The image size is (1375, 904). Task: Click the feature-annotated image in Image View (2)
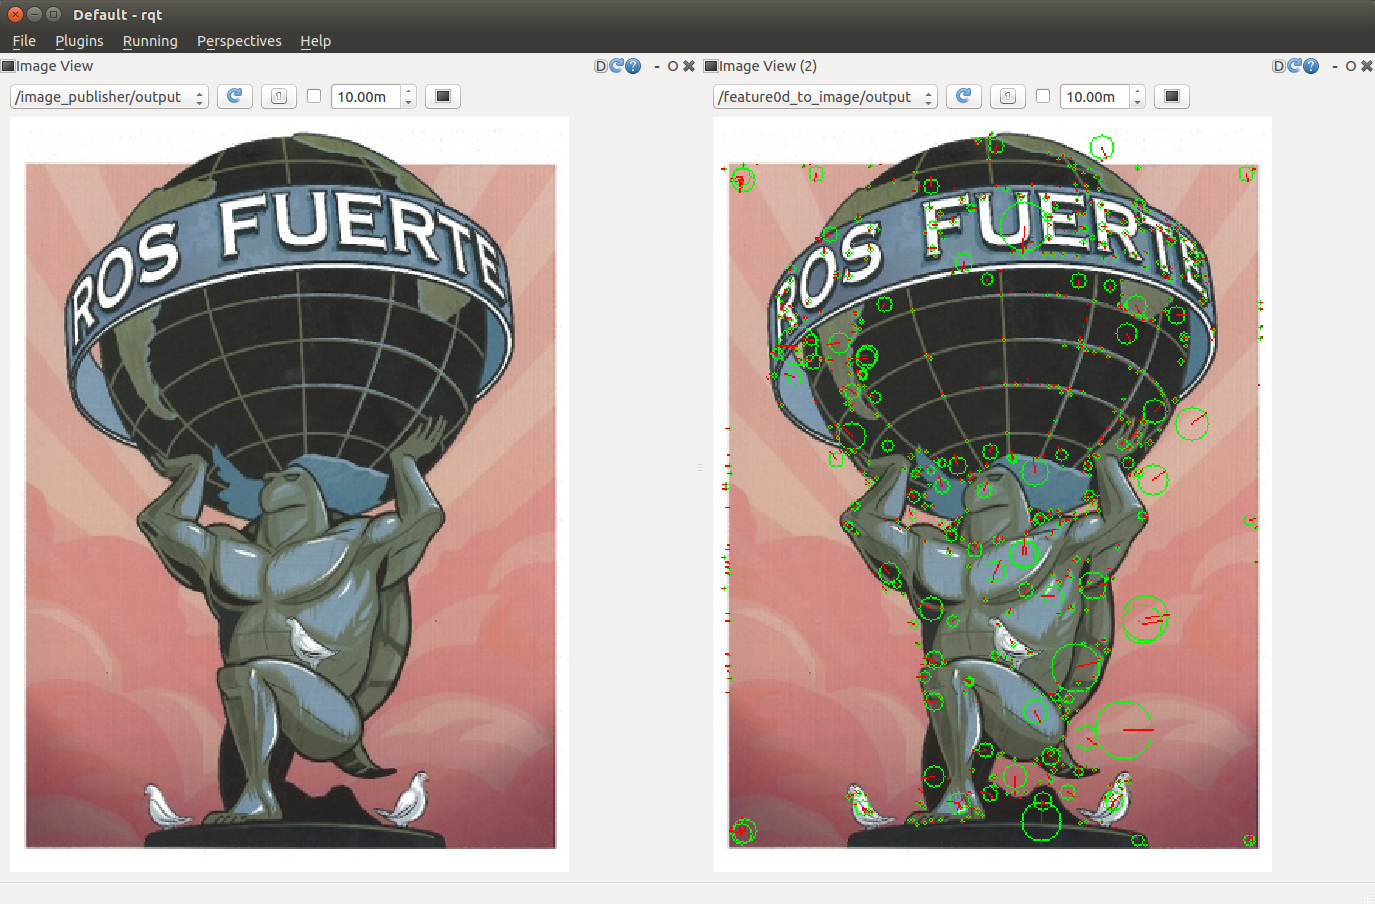point(992,494)
